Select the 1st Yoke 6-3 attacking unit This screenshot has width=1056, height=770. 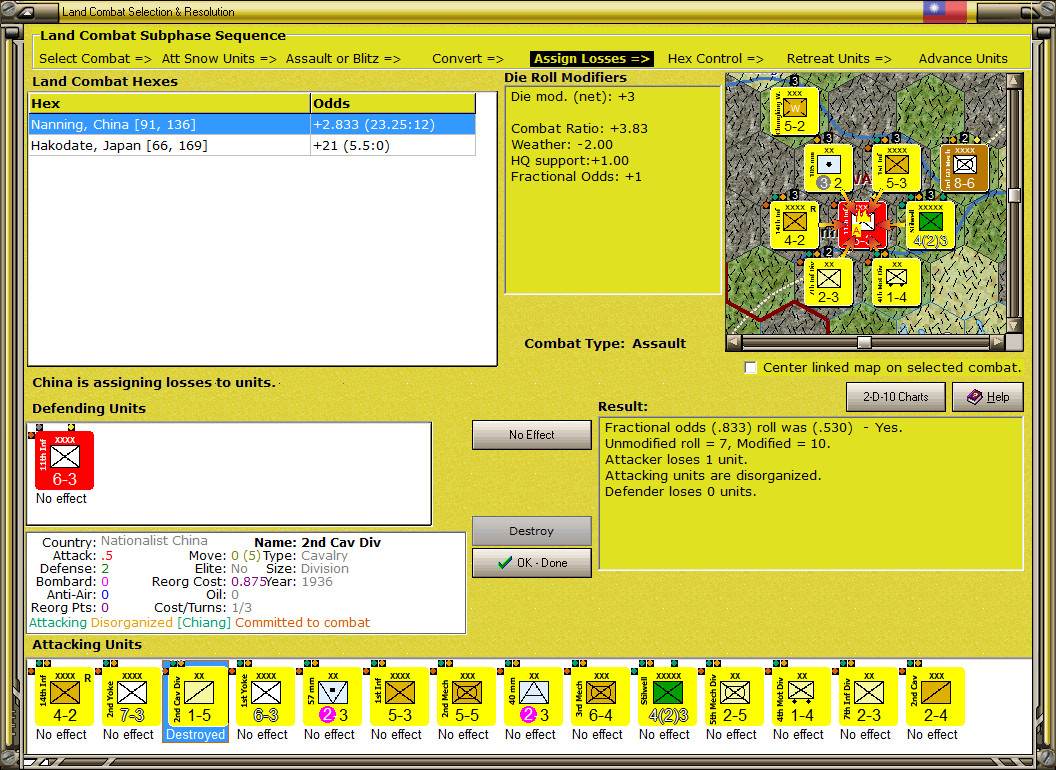265,697
